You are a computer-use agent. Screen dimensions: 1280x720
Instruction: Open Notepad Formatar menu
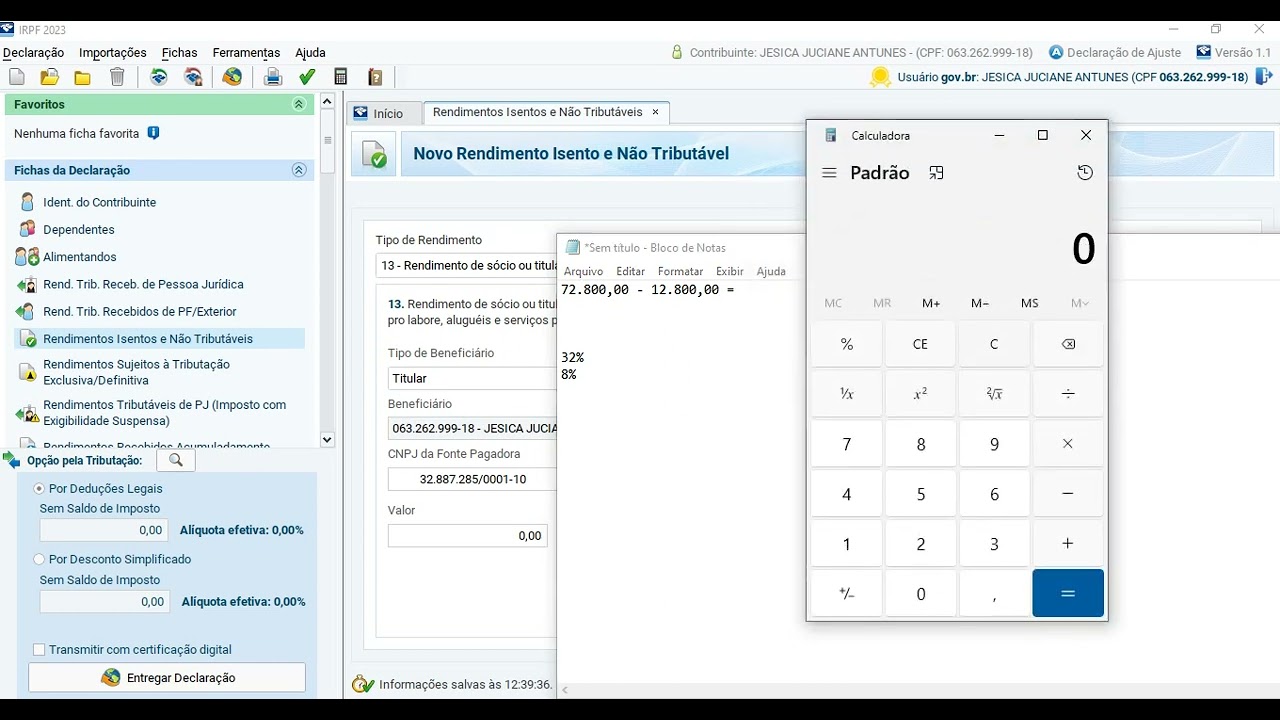(x=680, y=271)
